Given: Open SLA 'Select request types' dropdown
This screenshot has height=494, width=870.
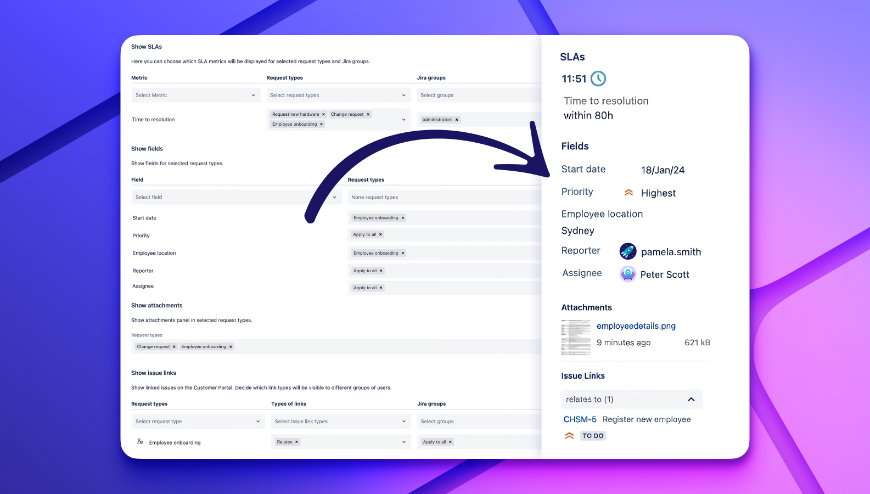Looking at the screenshot, I should [338, 95].
